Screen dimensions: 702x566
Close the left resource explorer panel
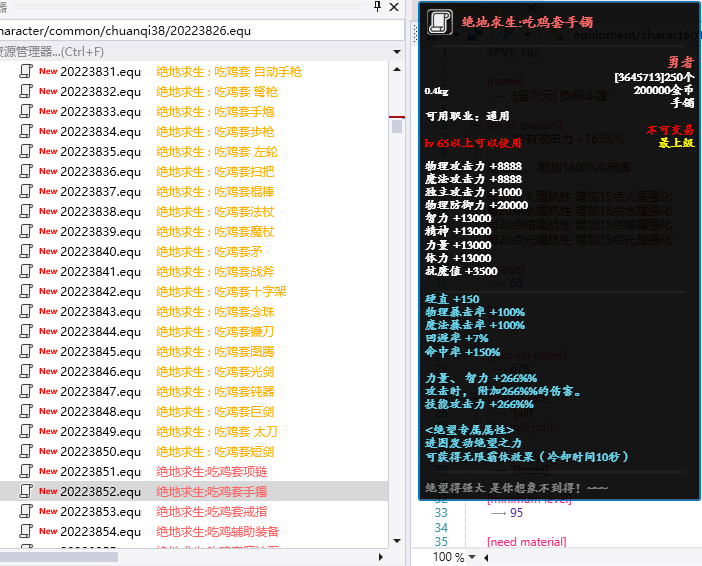point(395,7)
